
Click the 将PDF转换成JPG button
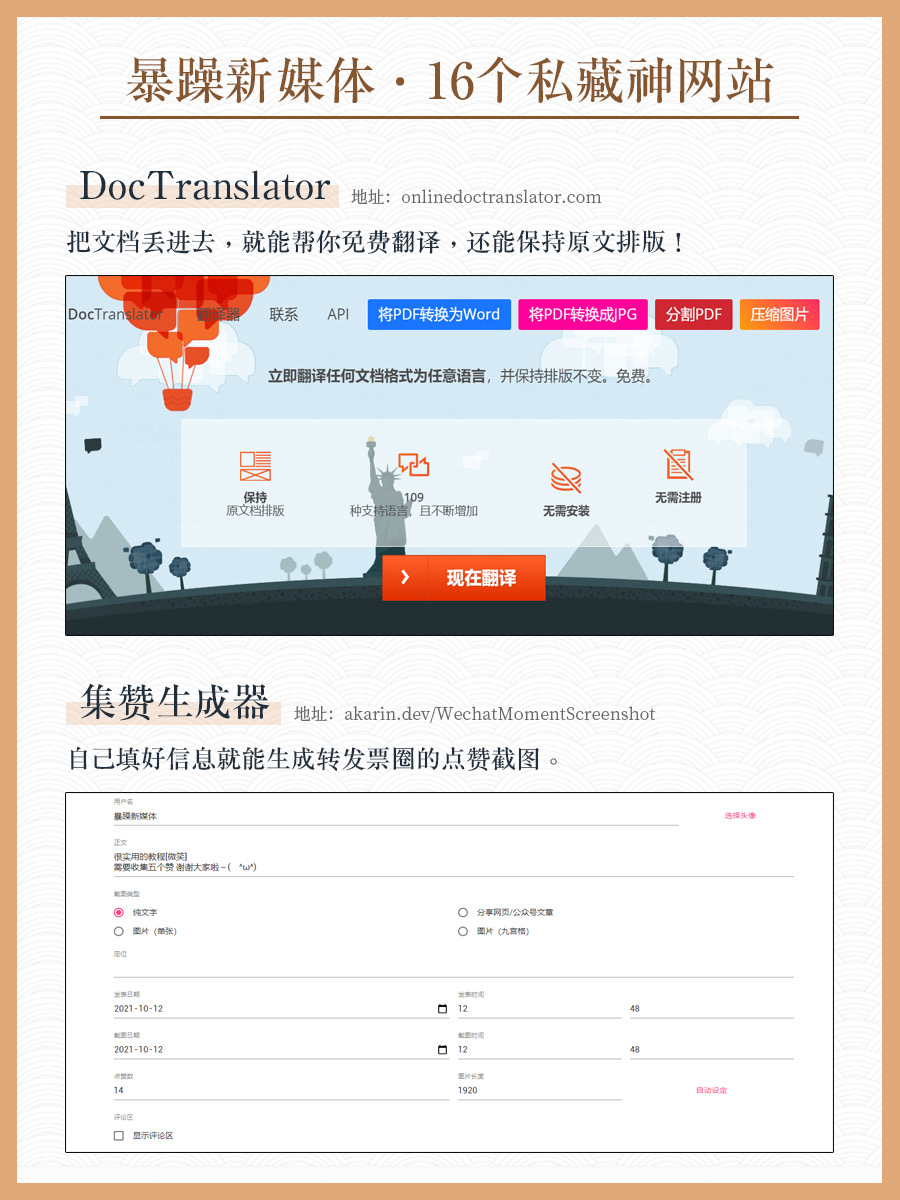coord(583,314)
